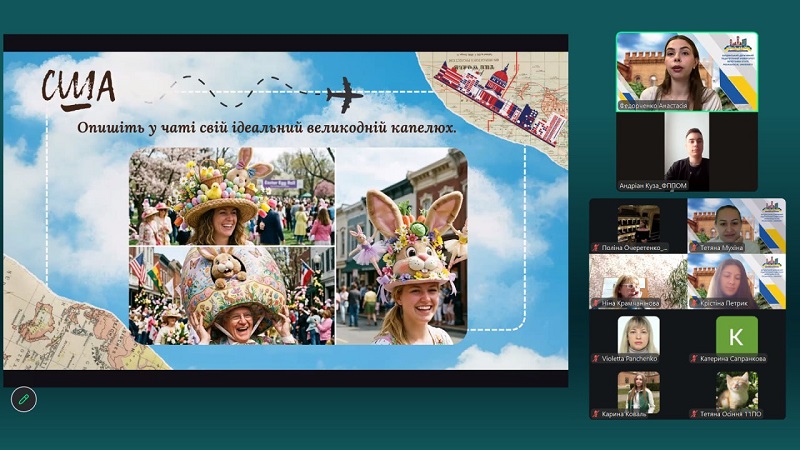
Task: Click the Violetta Panchenko participant video
Action: (x=638, y=335)
